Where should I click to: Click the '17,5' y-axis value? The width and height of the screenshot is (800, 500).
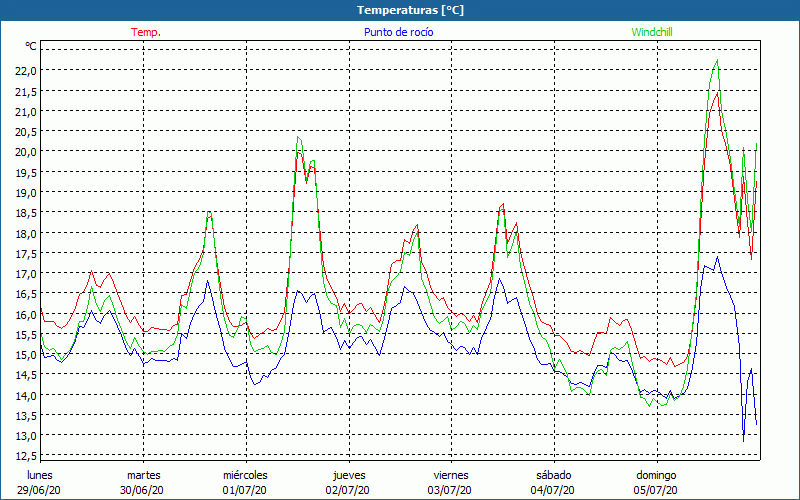26,254
